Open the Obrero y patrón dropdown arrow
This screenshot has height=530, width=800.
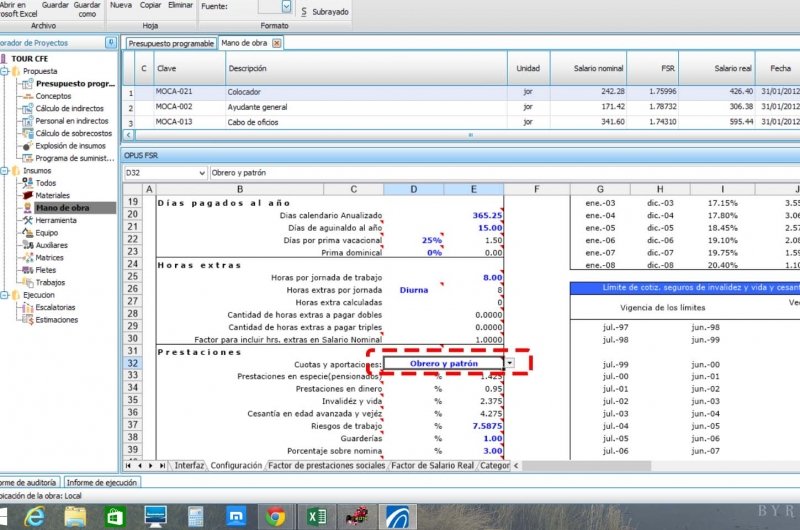click(510, 363)
